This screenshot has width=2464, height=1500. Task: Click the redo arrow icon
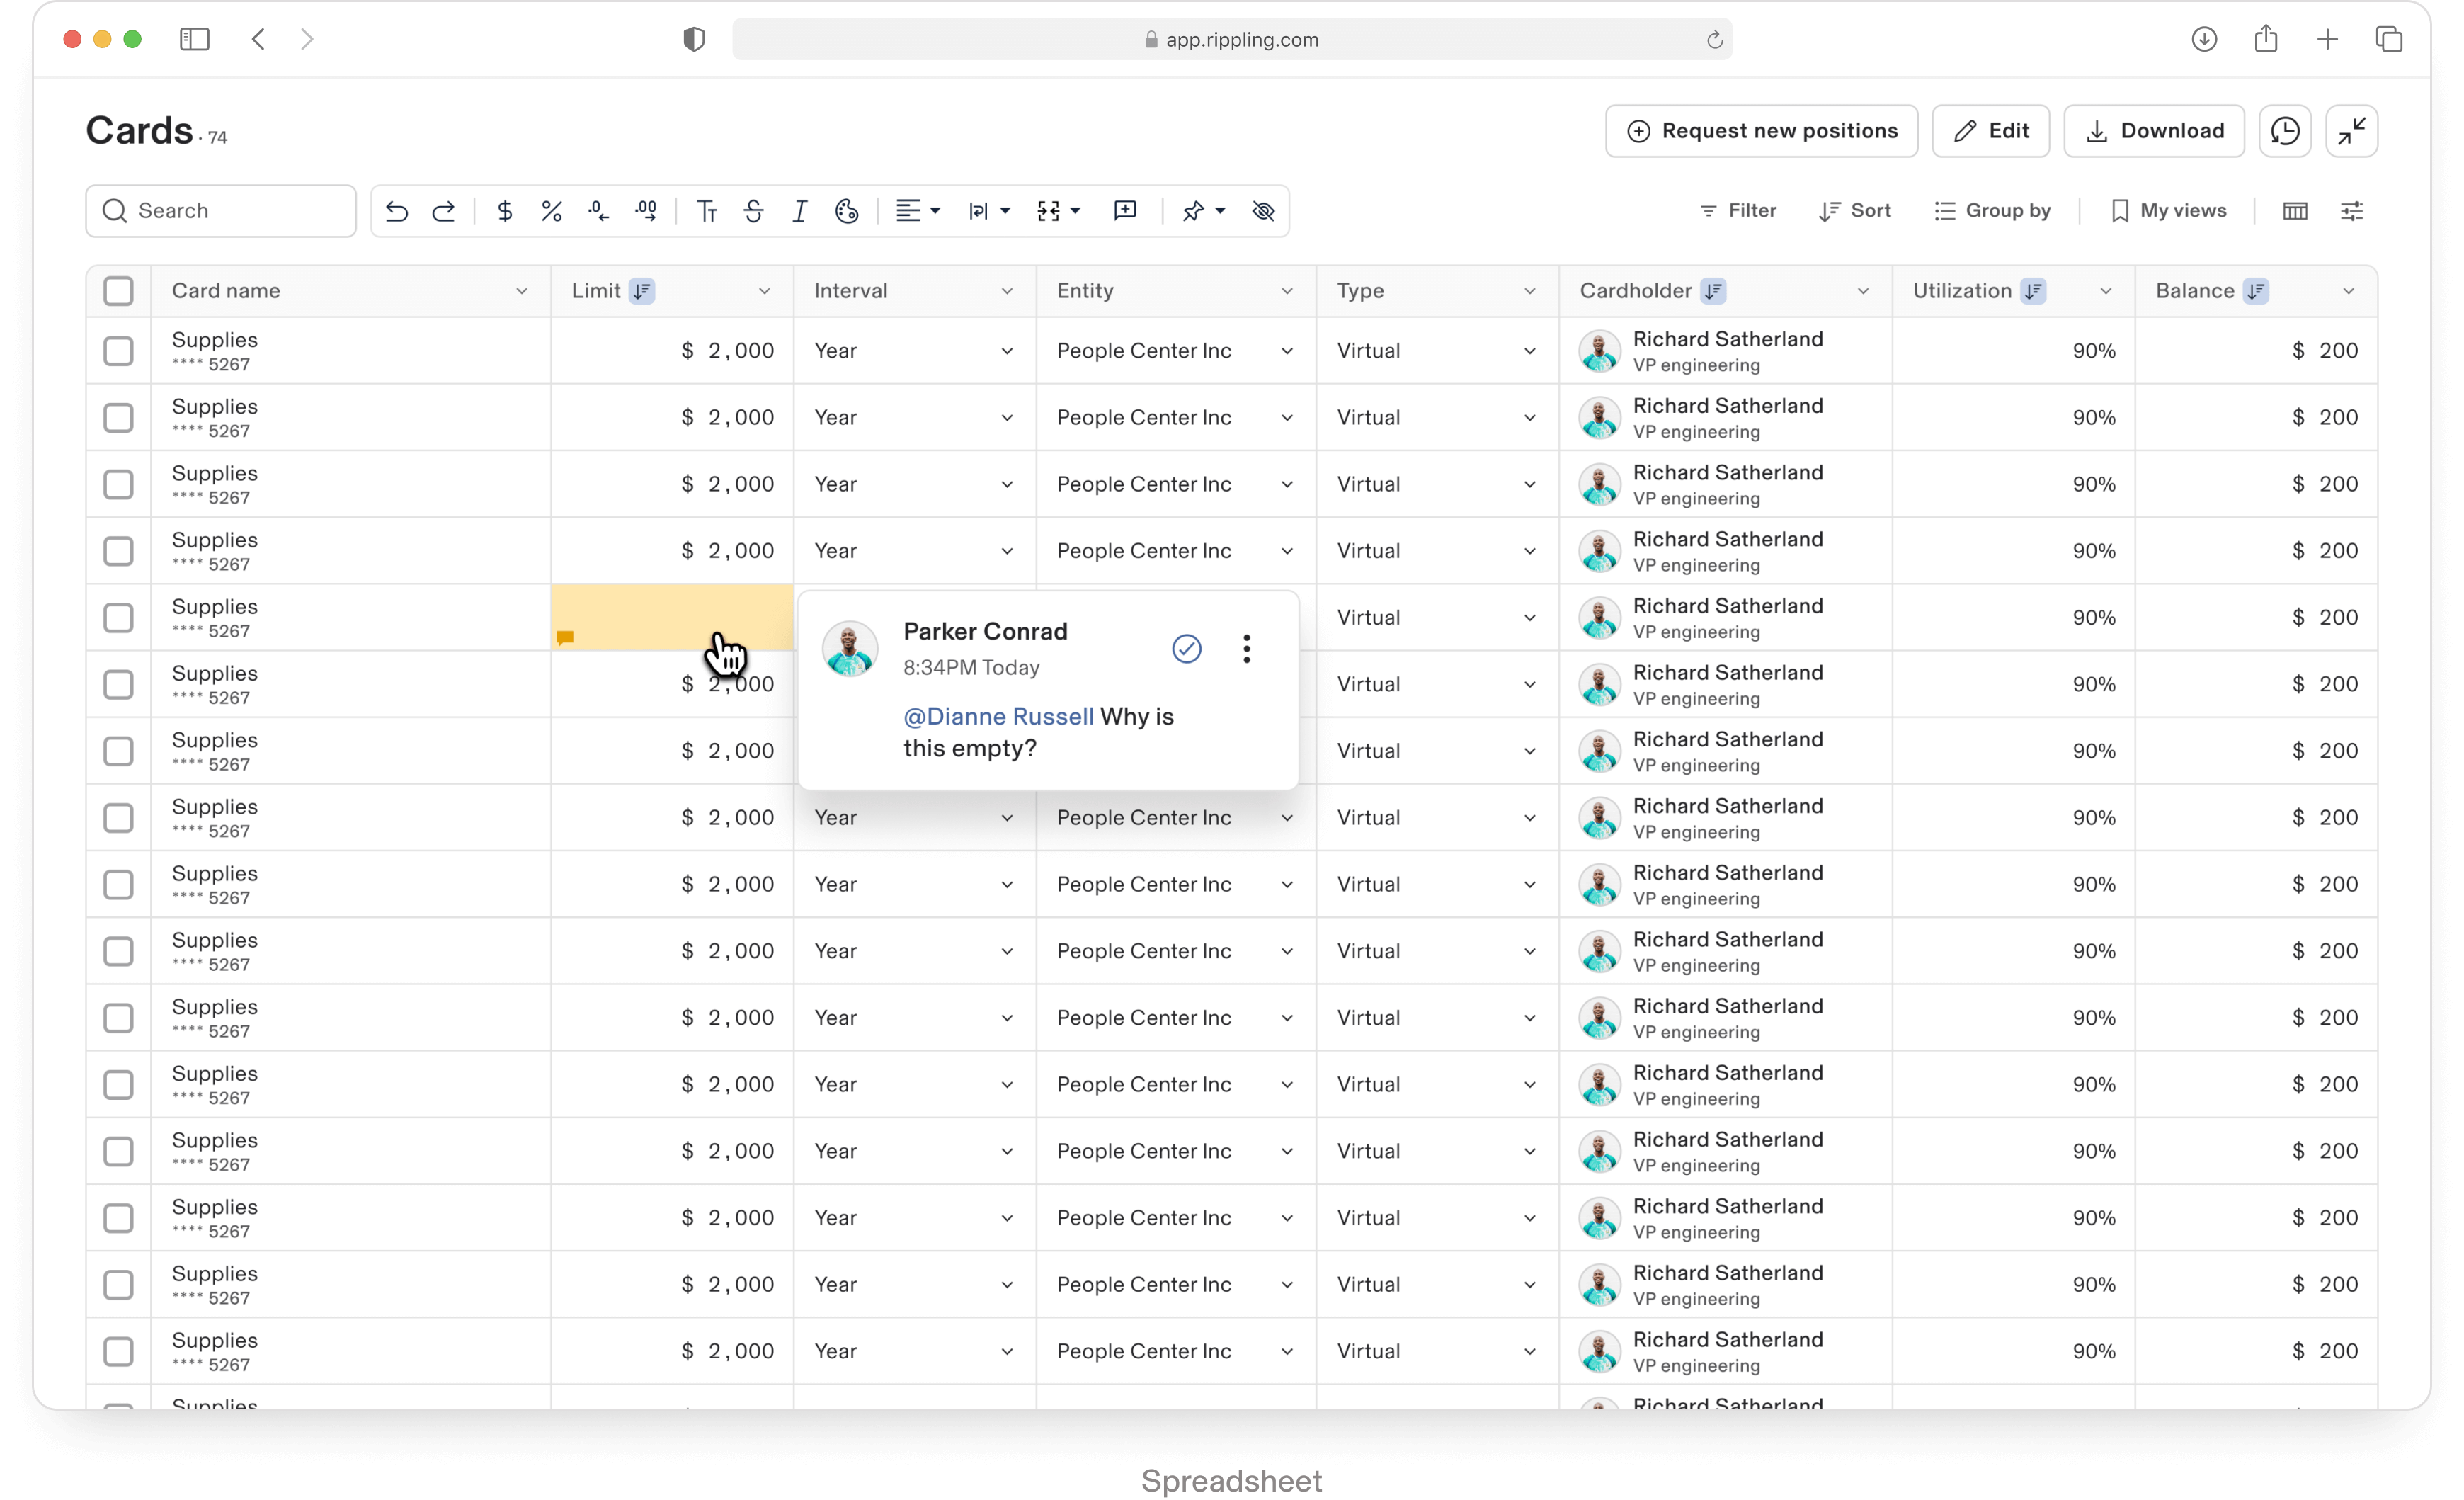click(444, 211)
